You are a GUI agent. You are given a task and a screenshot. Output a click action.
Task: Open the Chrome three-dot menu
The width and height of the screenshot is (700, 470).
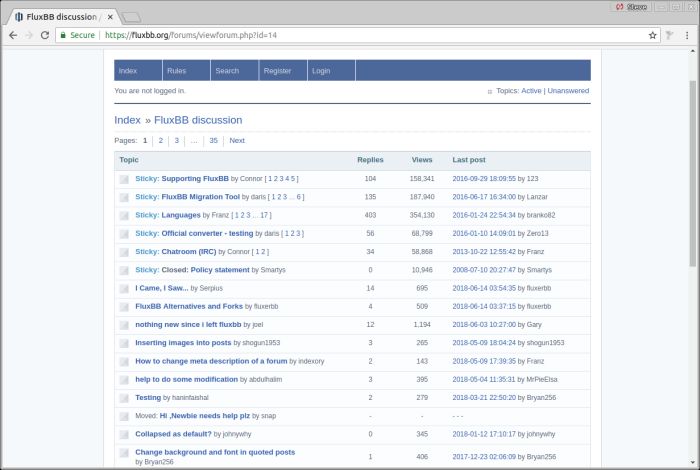pos(687,35)
